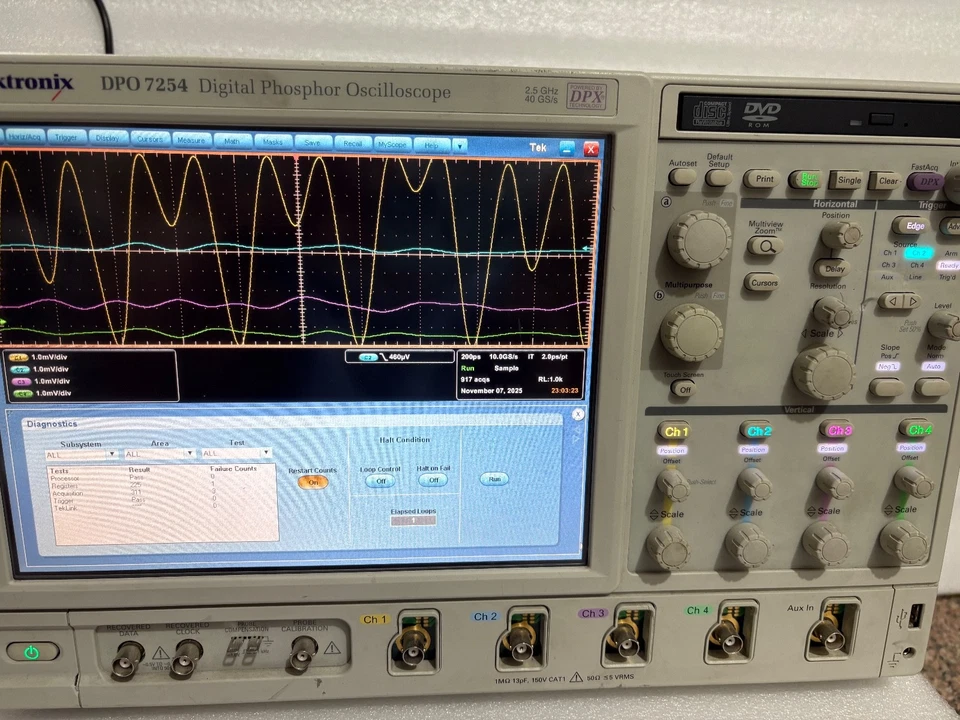Enable Halt on Fail
The width and height of the screenshot is (960, 720).
pos(433,481)
